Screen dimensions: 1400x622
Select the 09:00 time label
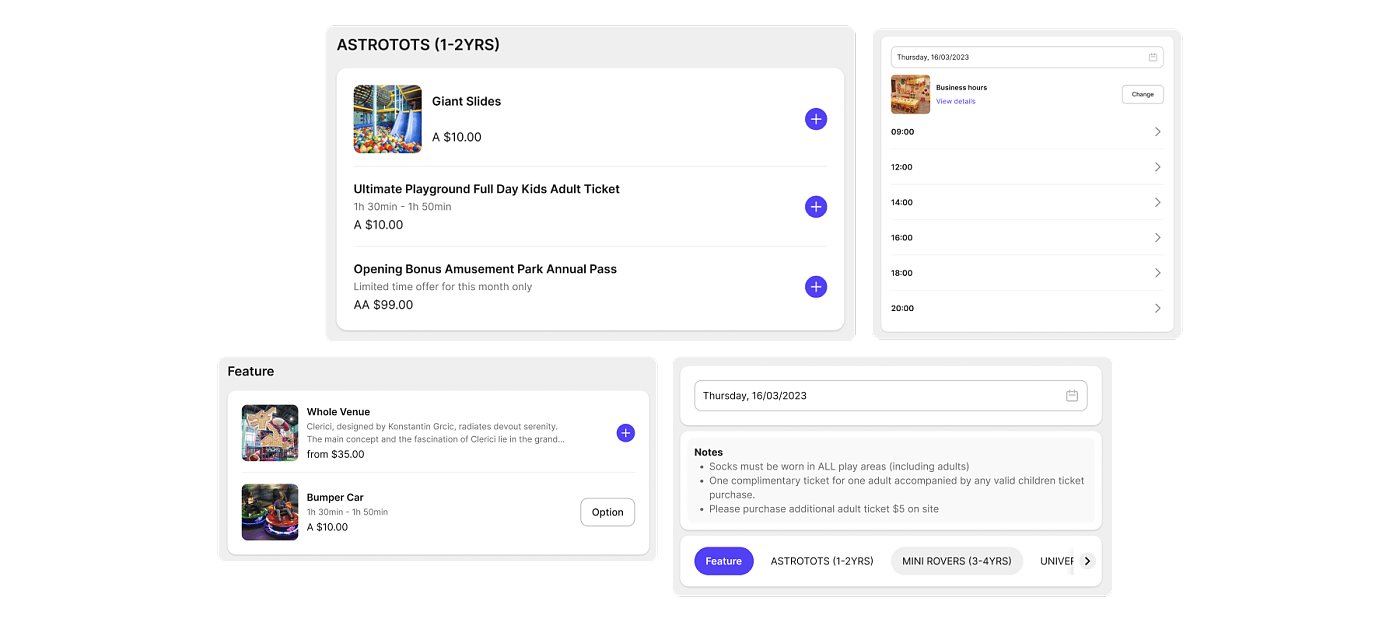[902, 132]
